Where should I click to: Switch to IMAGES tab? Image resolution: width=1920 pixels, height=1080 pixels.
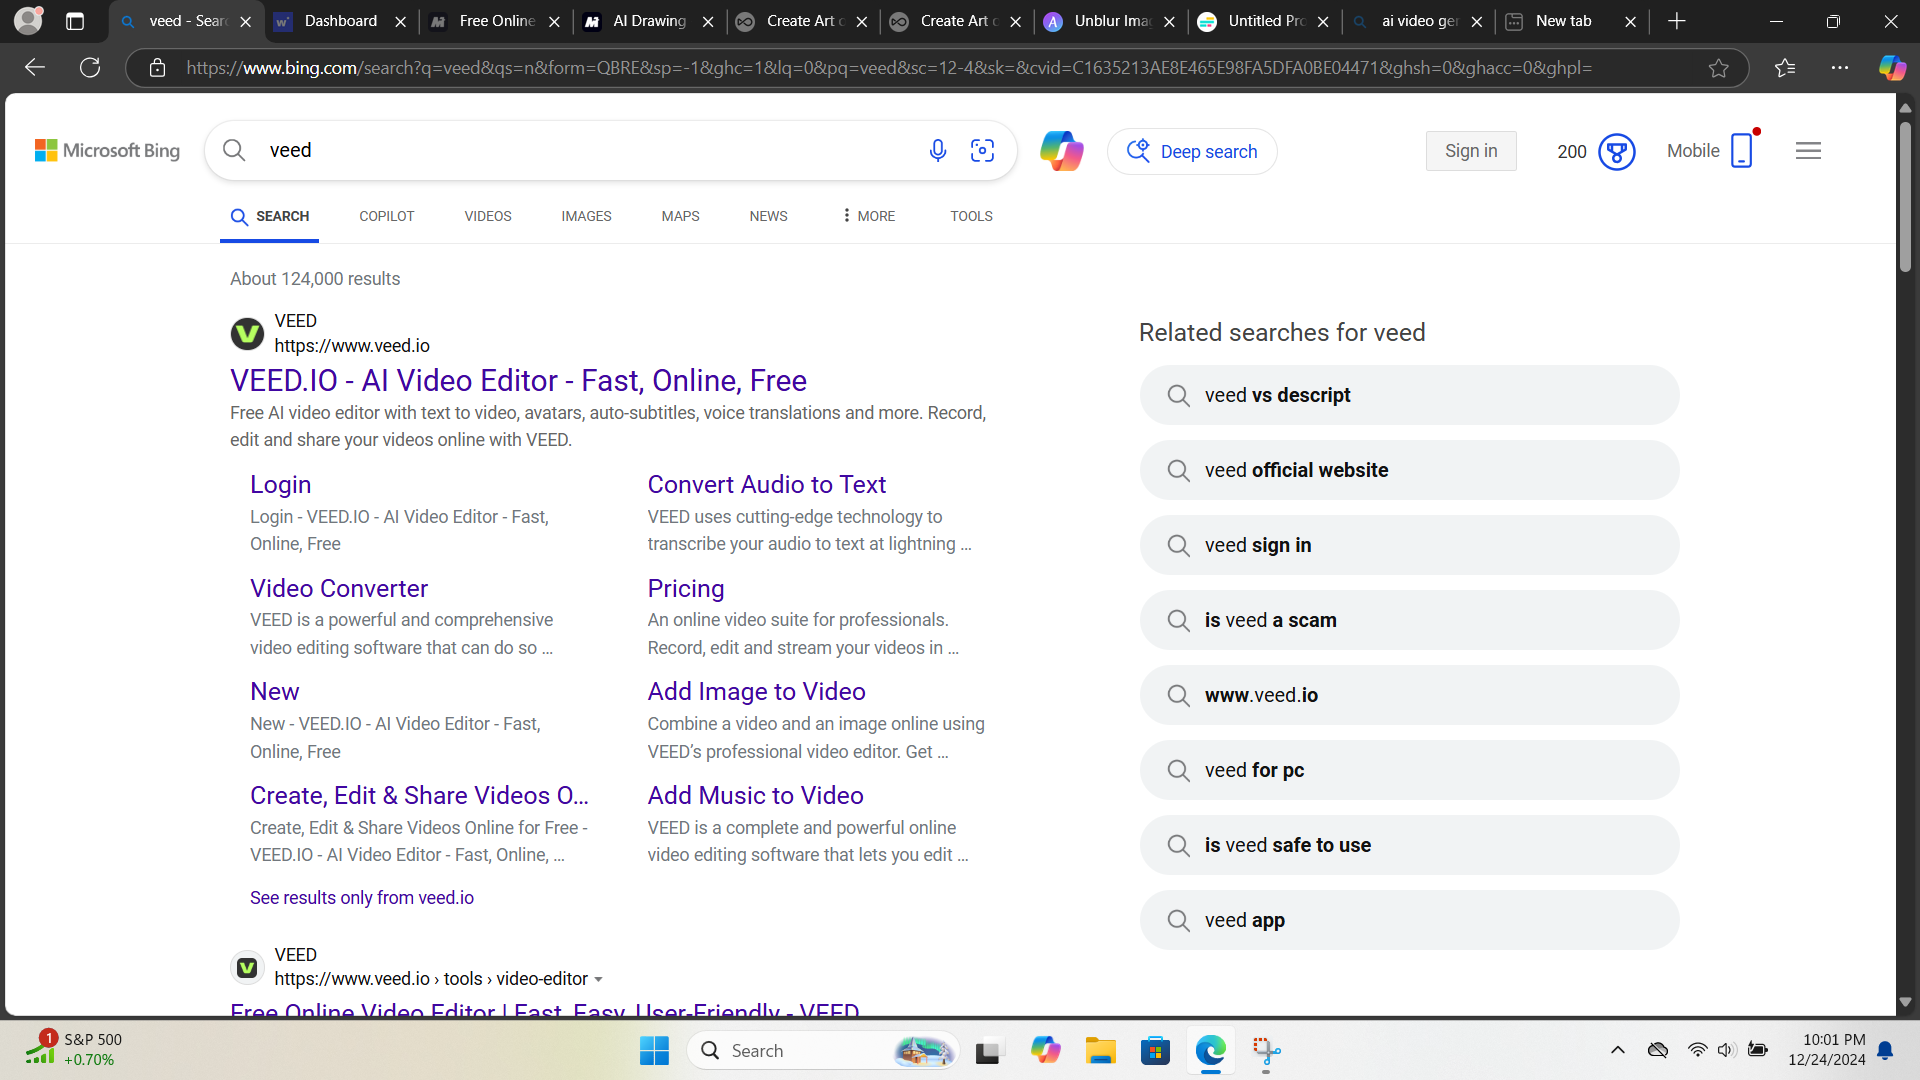[586, 216]
